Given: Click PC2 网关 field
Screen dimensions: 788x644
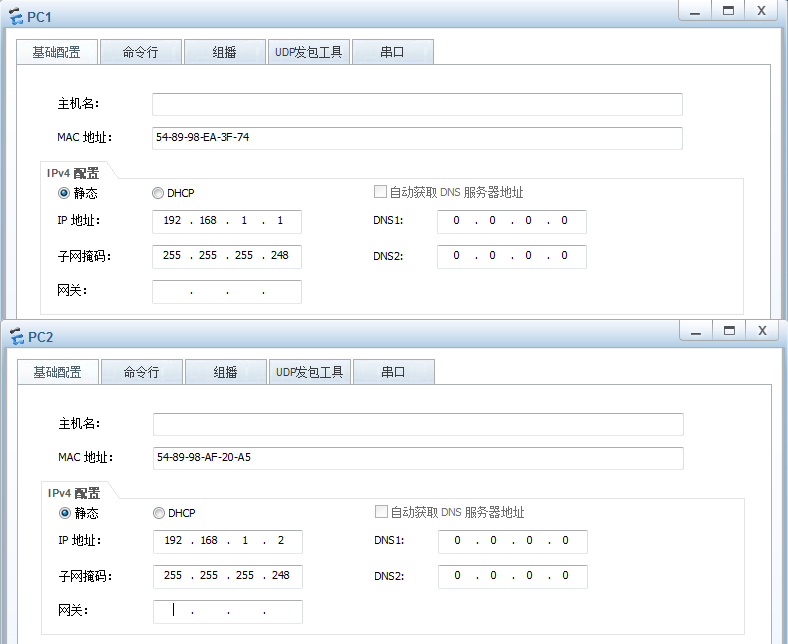Looking at the screenshot, I should (x=228, y=611).
